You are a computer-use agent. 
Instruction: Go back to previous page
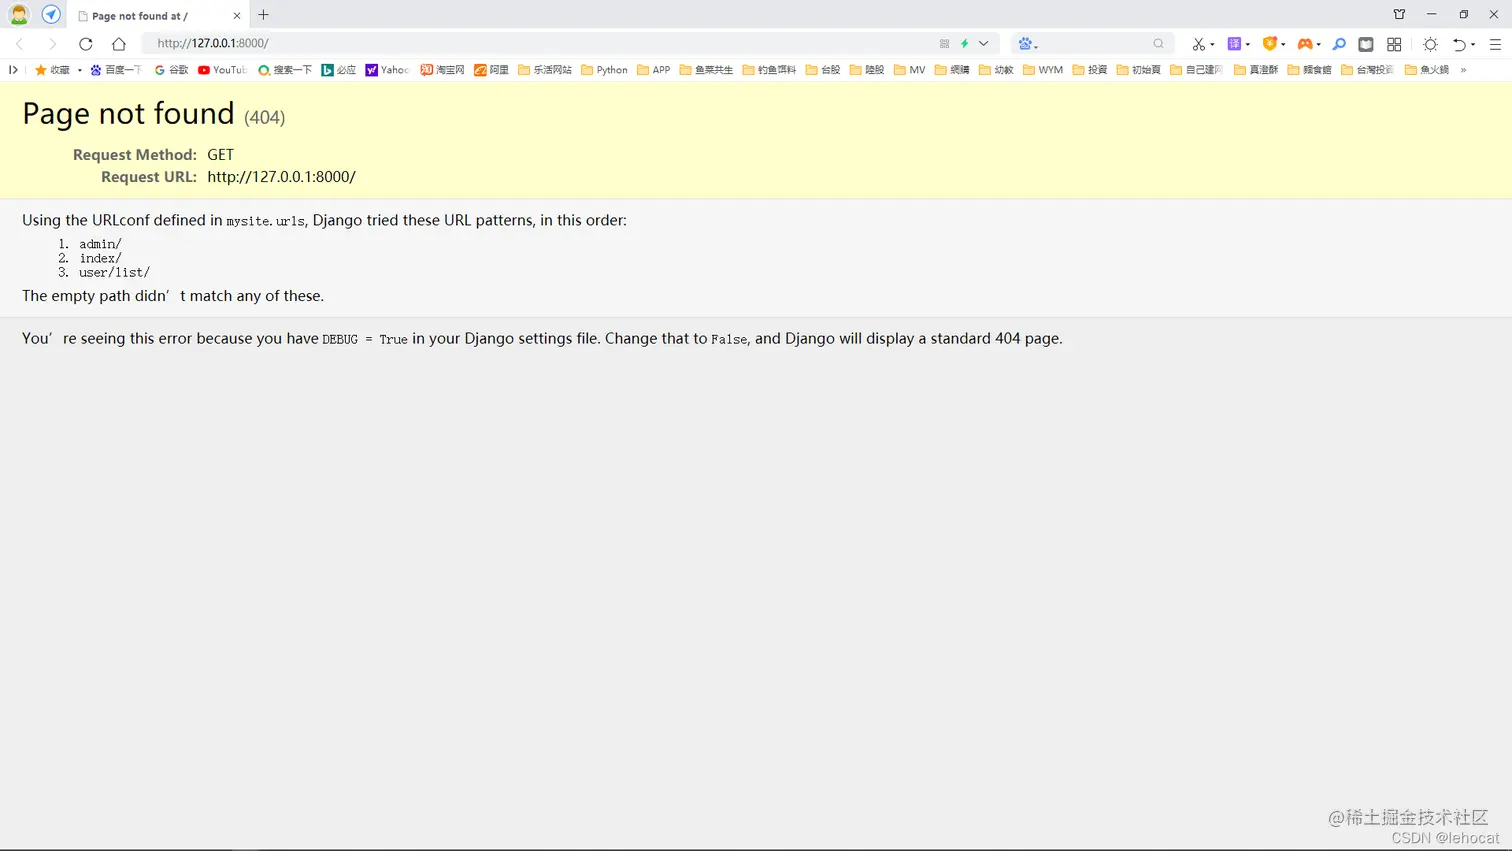click(20, 44)
